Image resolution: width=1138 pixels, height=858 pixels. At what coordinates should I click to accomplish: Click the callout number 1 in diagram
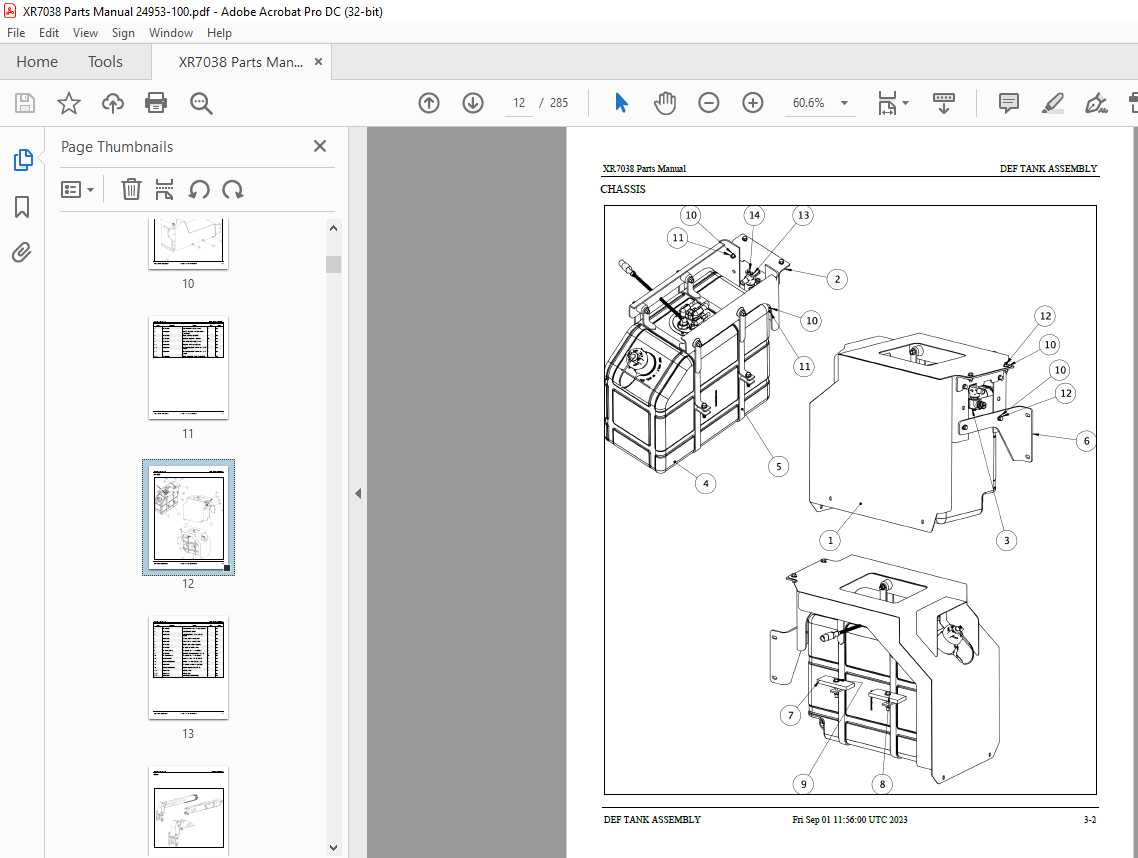point(830,540)
